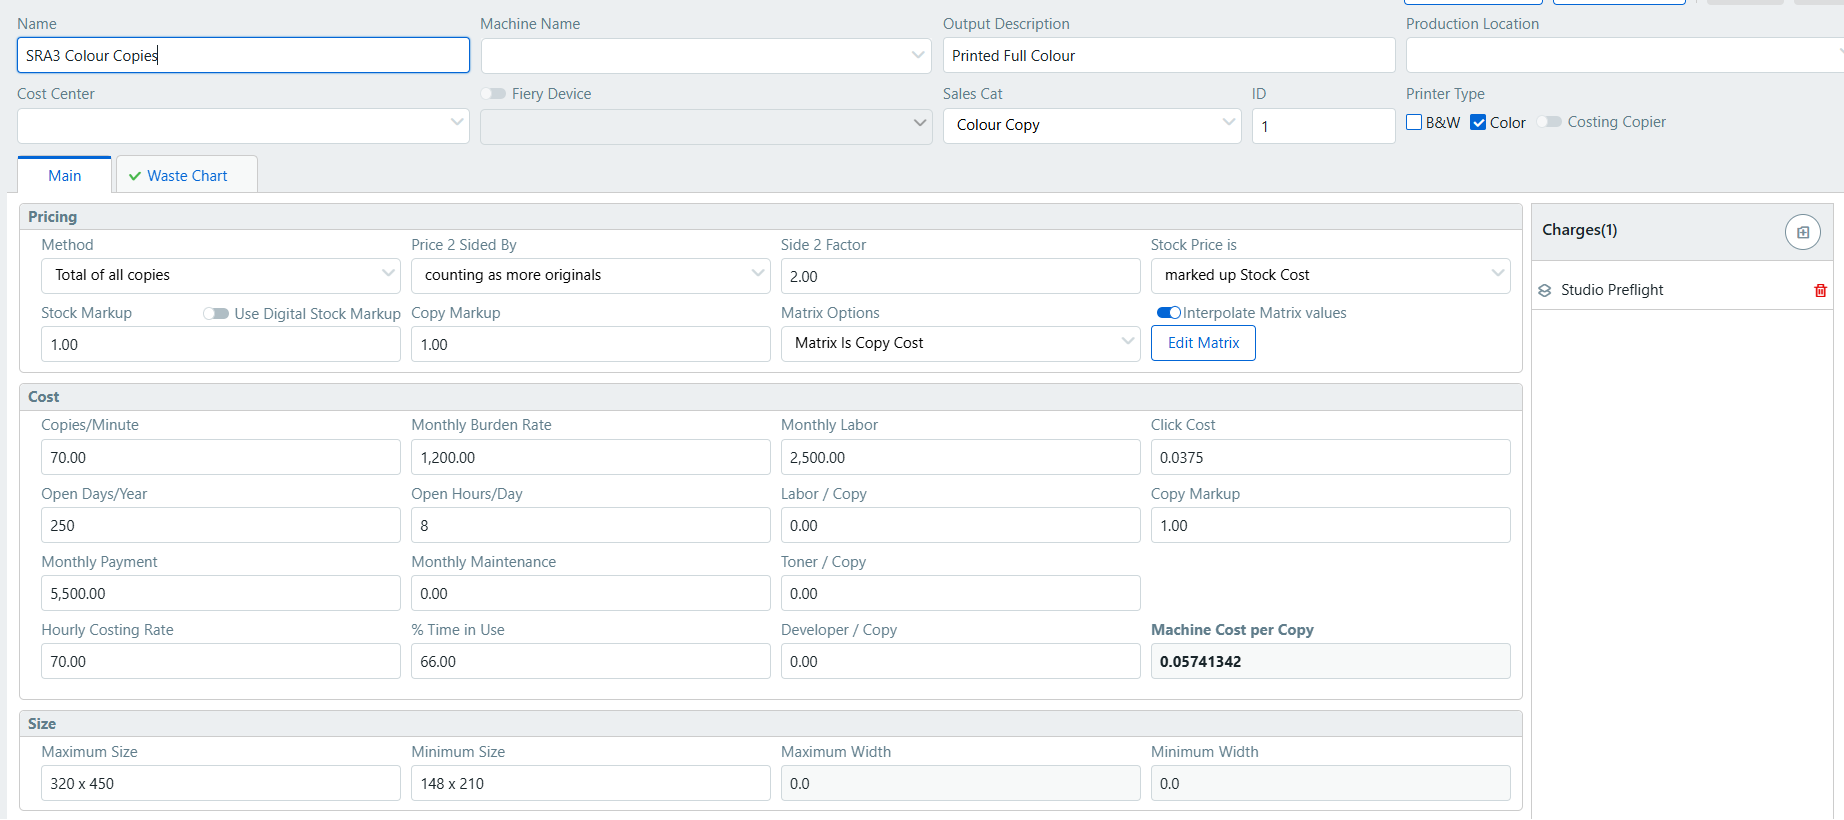Open the Machine Name dropdown

pyautogui.click(x=706, y=56)
